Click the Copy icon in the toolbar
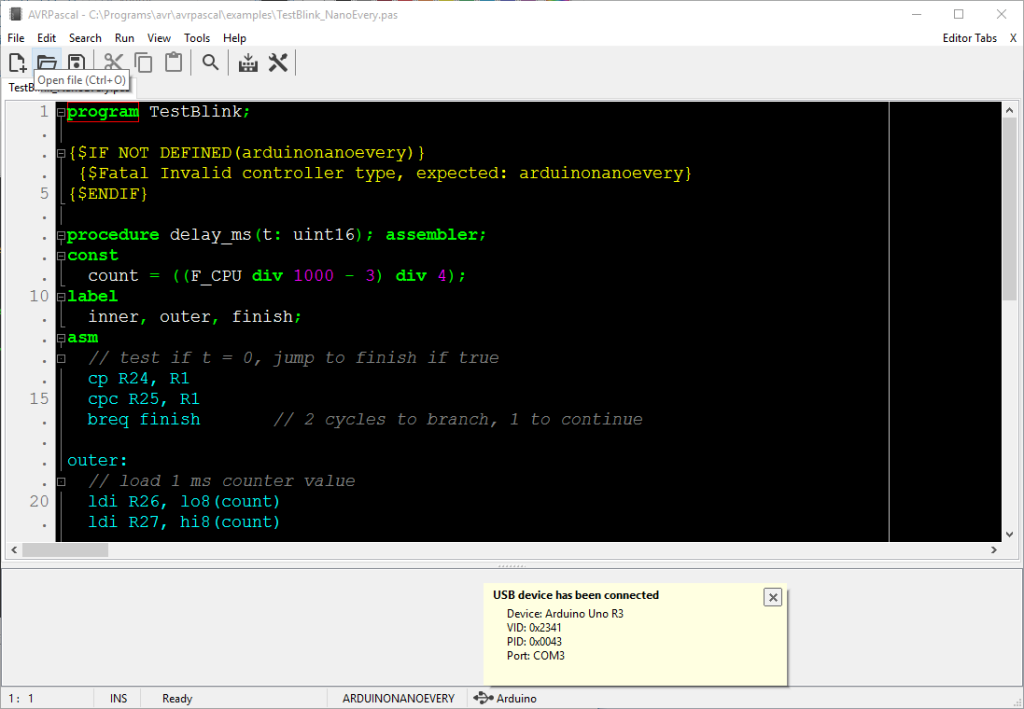 [144, 63]
